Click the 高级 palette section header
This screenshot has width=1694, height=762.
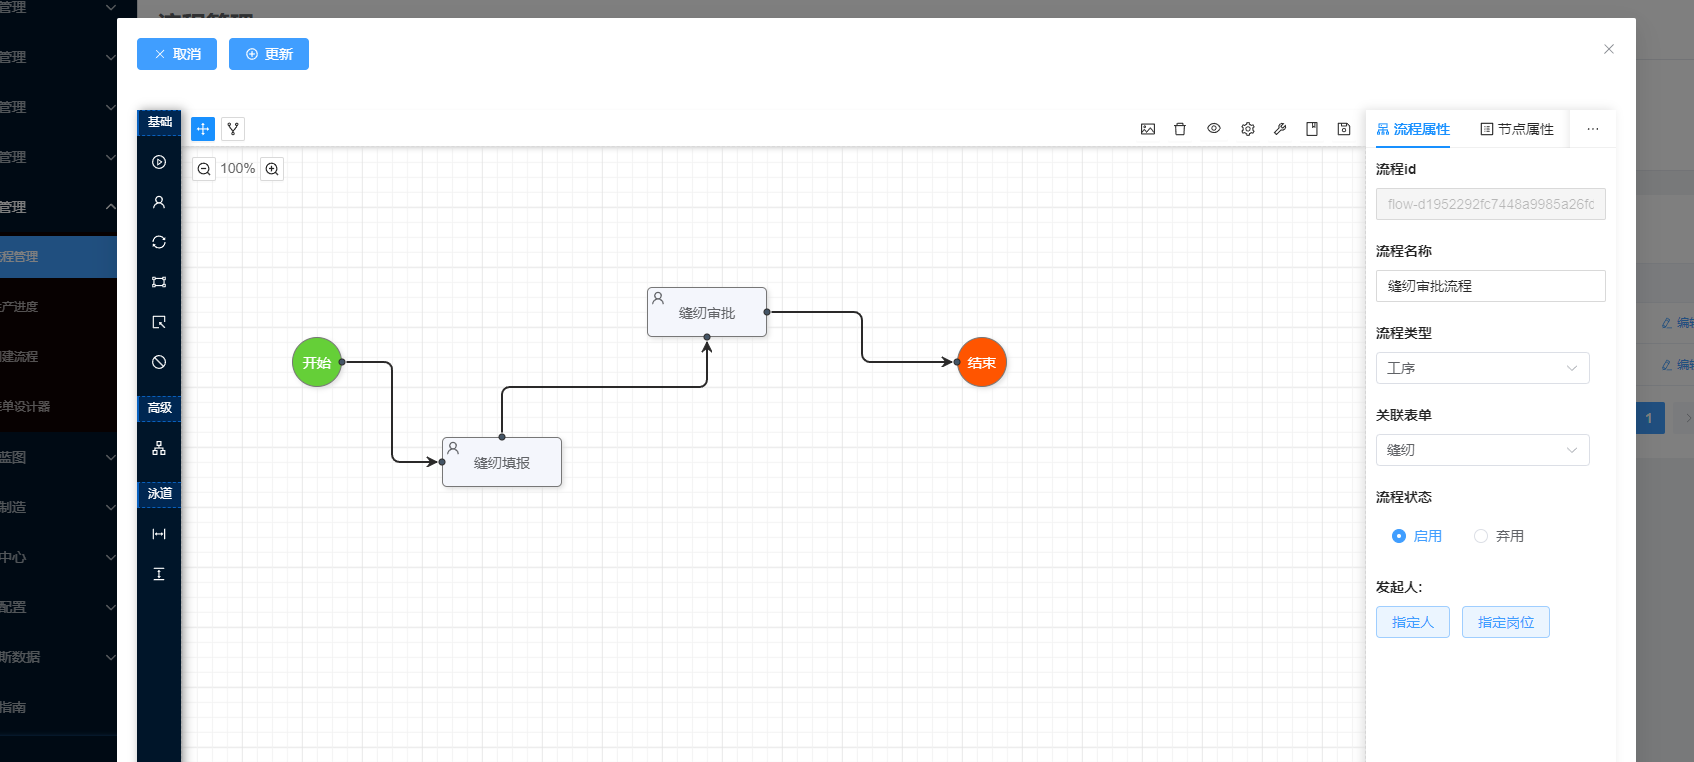click(159, 408)
